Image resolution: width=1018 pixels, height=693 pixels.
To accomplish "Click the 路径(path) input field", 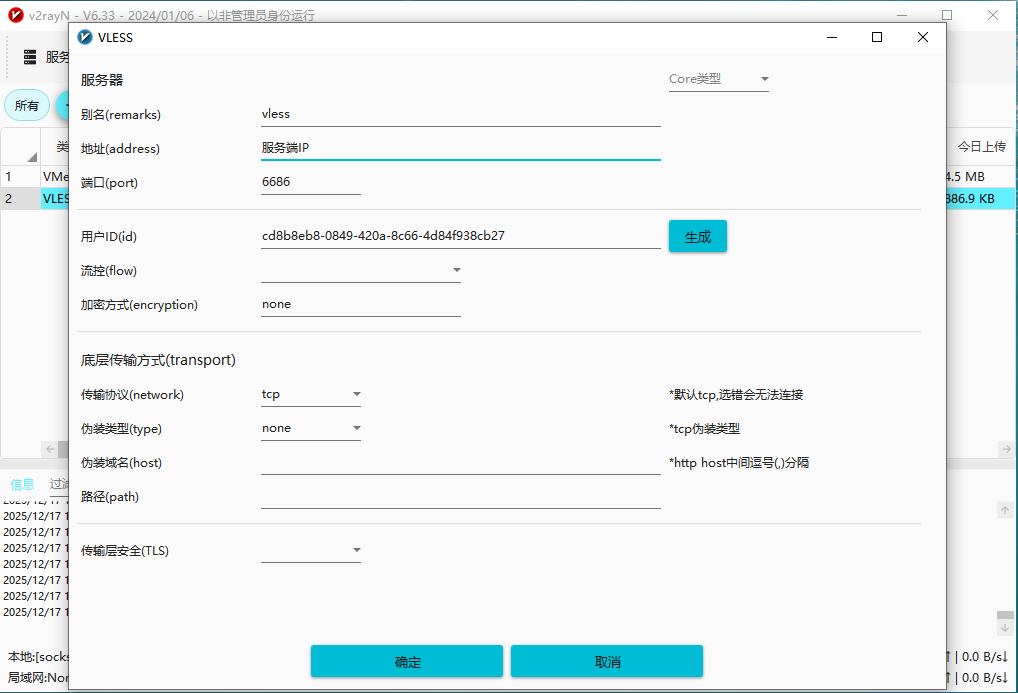I will (461, 497).
